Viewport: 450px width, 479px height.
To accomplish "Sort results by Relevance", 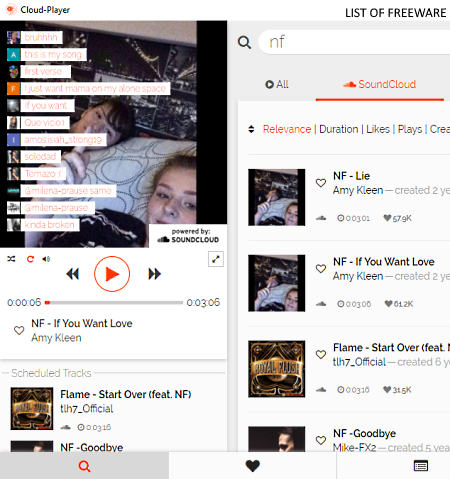I will point(287,129).
